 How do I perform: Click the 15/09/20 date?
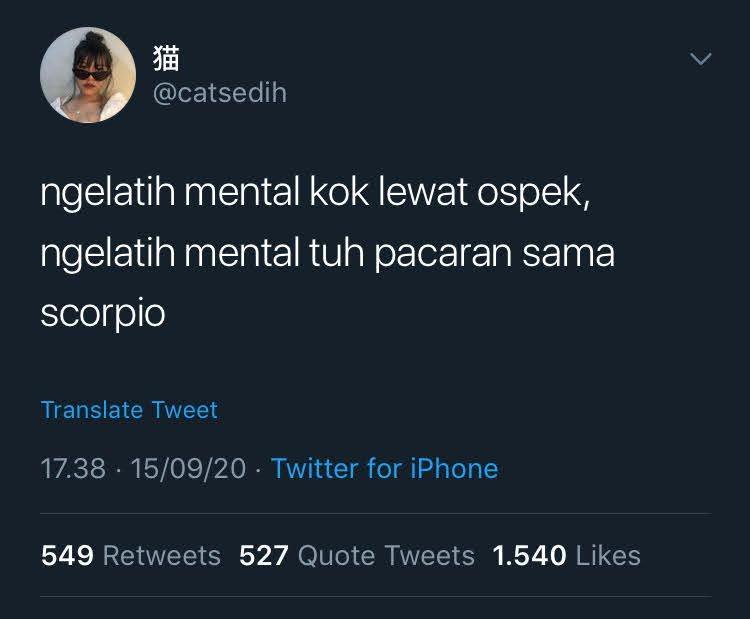188,468
